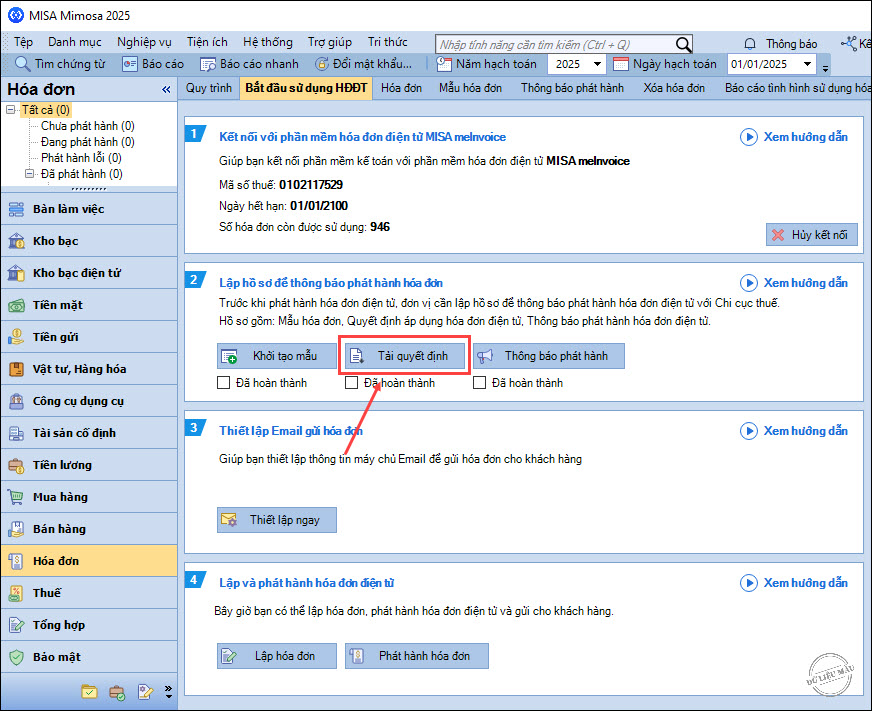Click the Kho bạc bank icon
Image resolution: width=872 pixels, height=711 pixels.
[16, 241]
